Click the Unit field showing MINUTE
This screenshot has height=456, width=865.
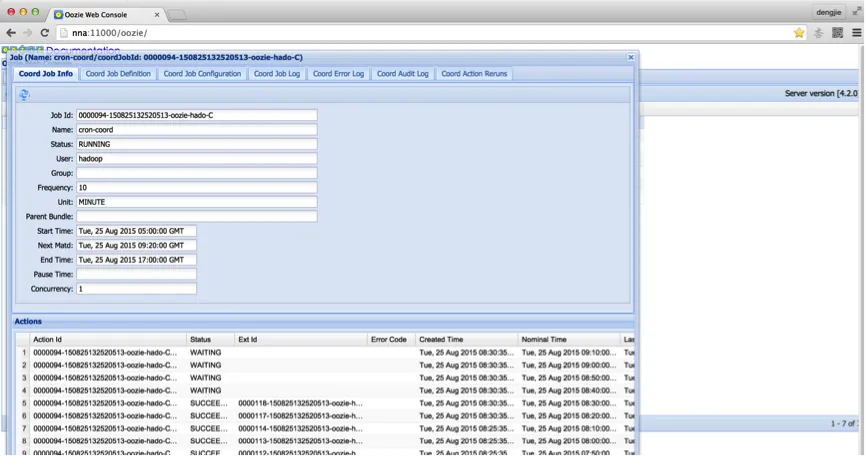coord(197,202)
